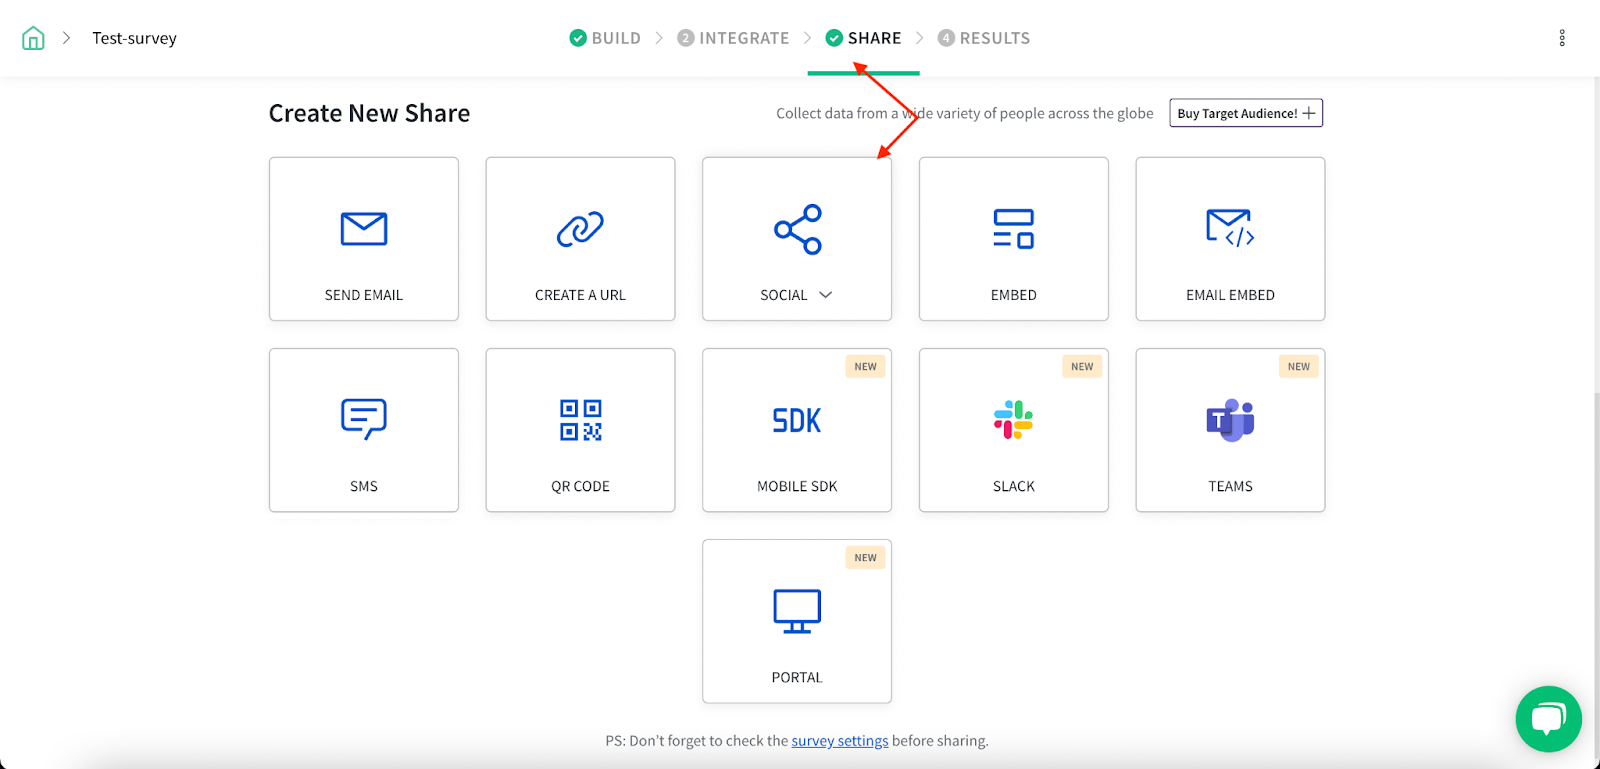Click the SMS speech bubble icon
This screenshot has width=1600, height=769.
point(364,419)
